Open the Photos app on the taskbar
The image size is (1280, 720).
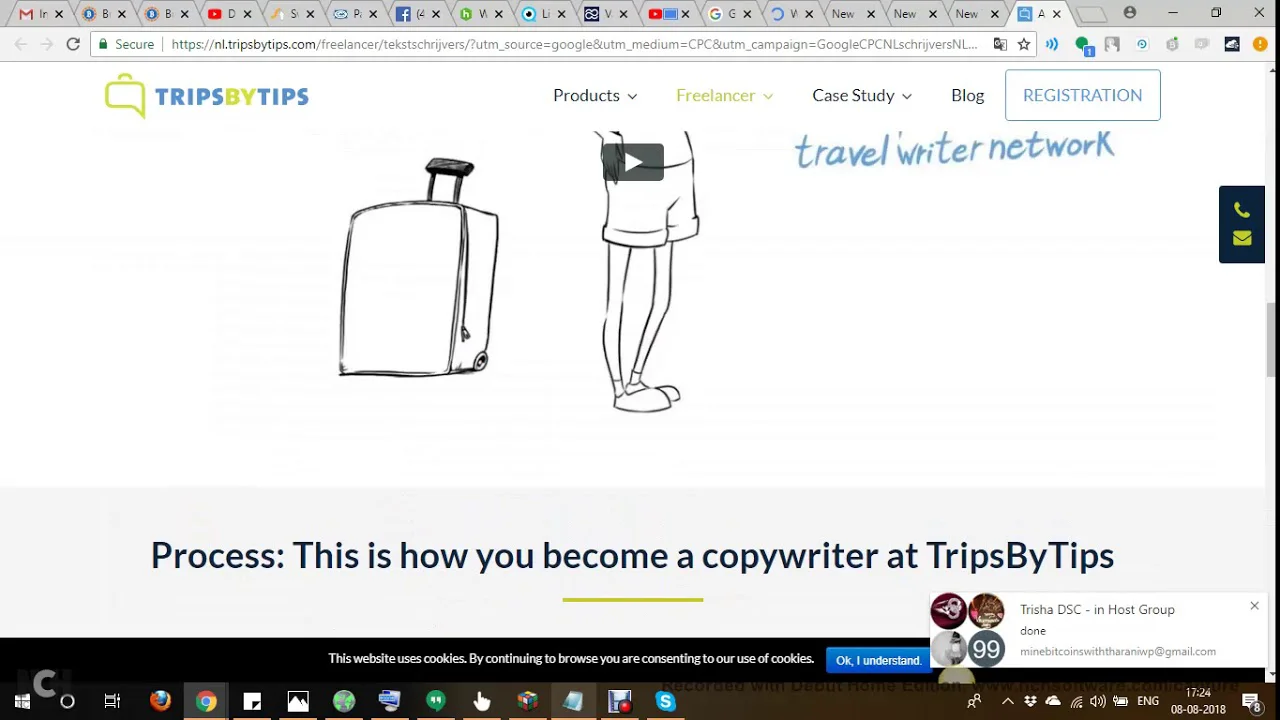pos(298,702)
